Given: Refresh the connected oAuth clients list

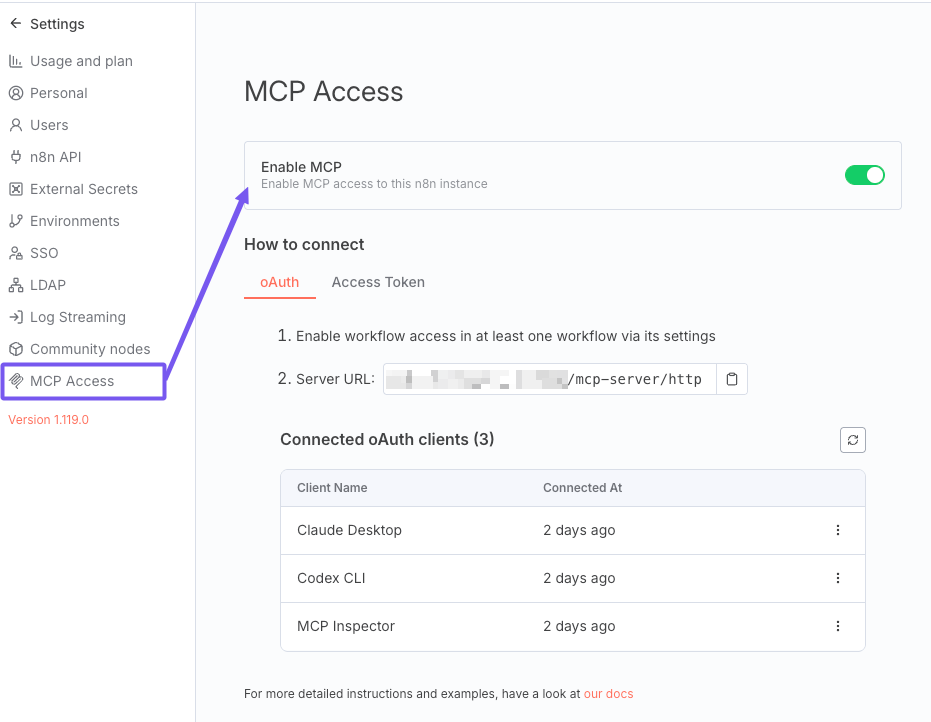Looking at the screenshot, I should click(852, 439).
